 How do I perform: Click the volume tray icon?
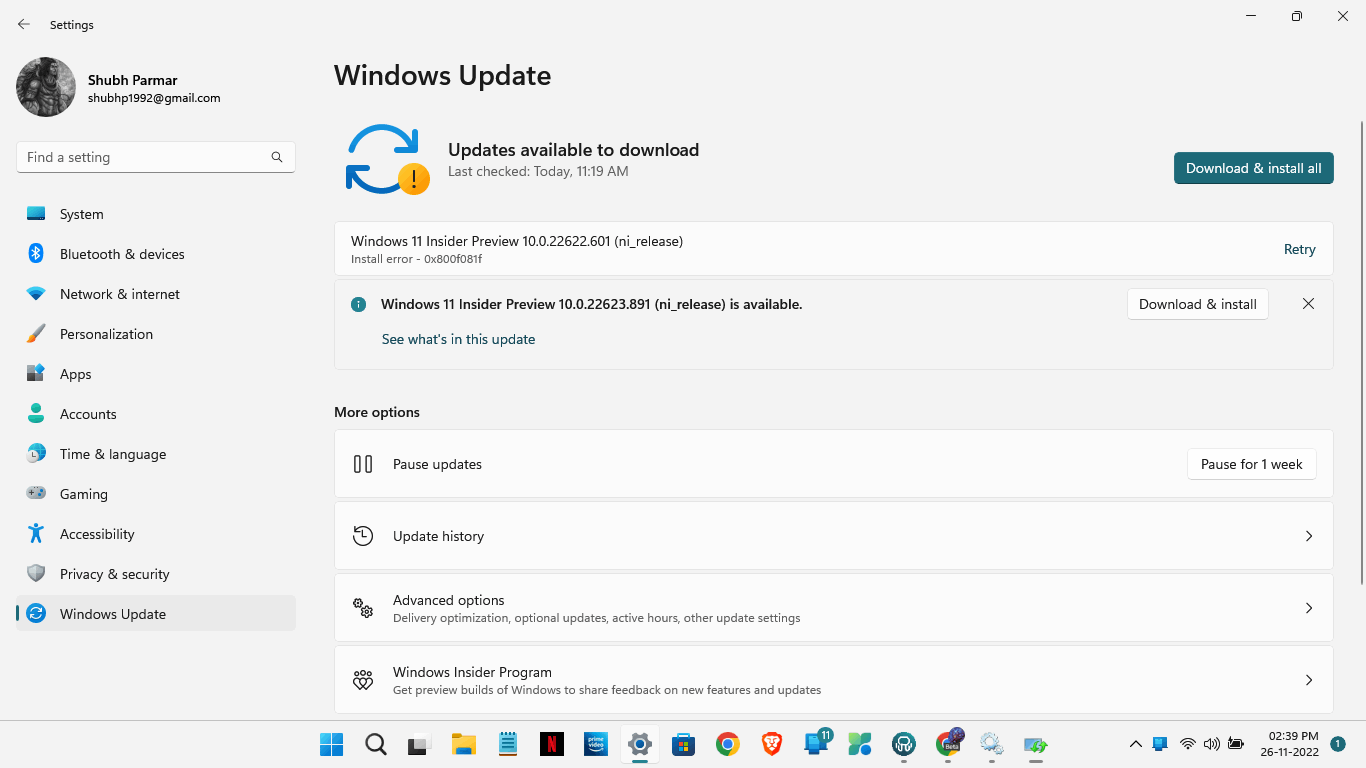[1211, 744]
